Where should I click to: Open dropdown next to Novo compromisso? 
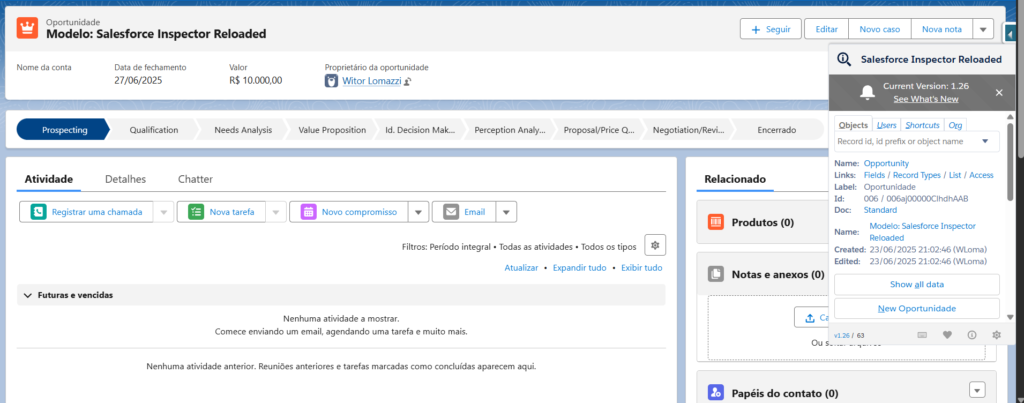coord(419,212)
